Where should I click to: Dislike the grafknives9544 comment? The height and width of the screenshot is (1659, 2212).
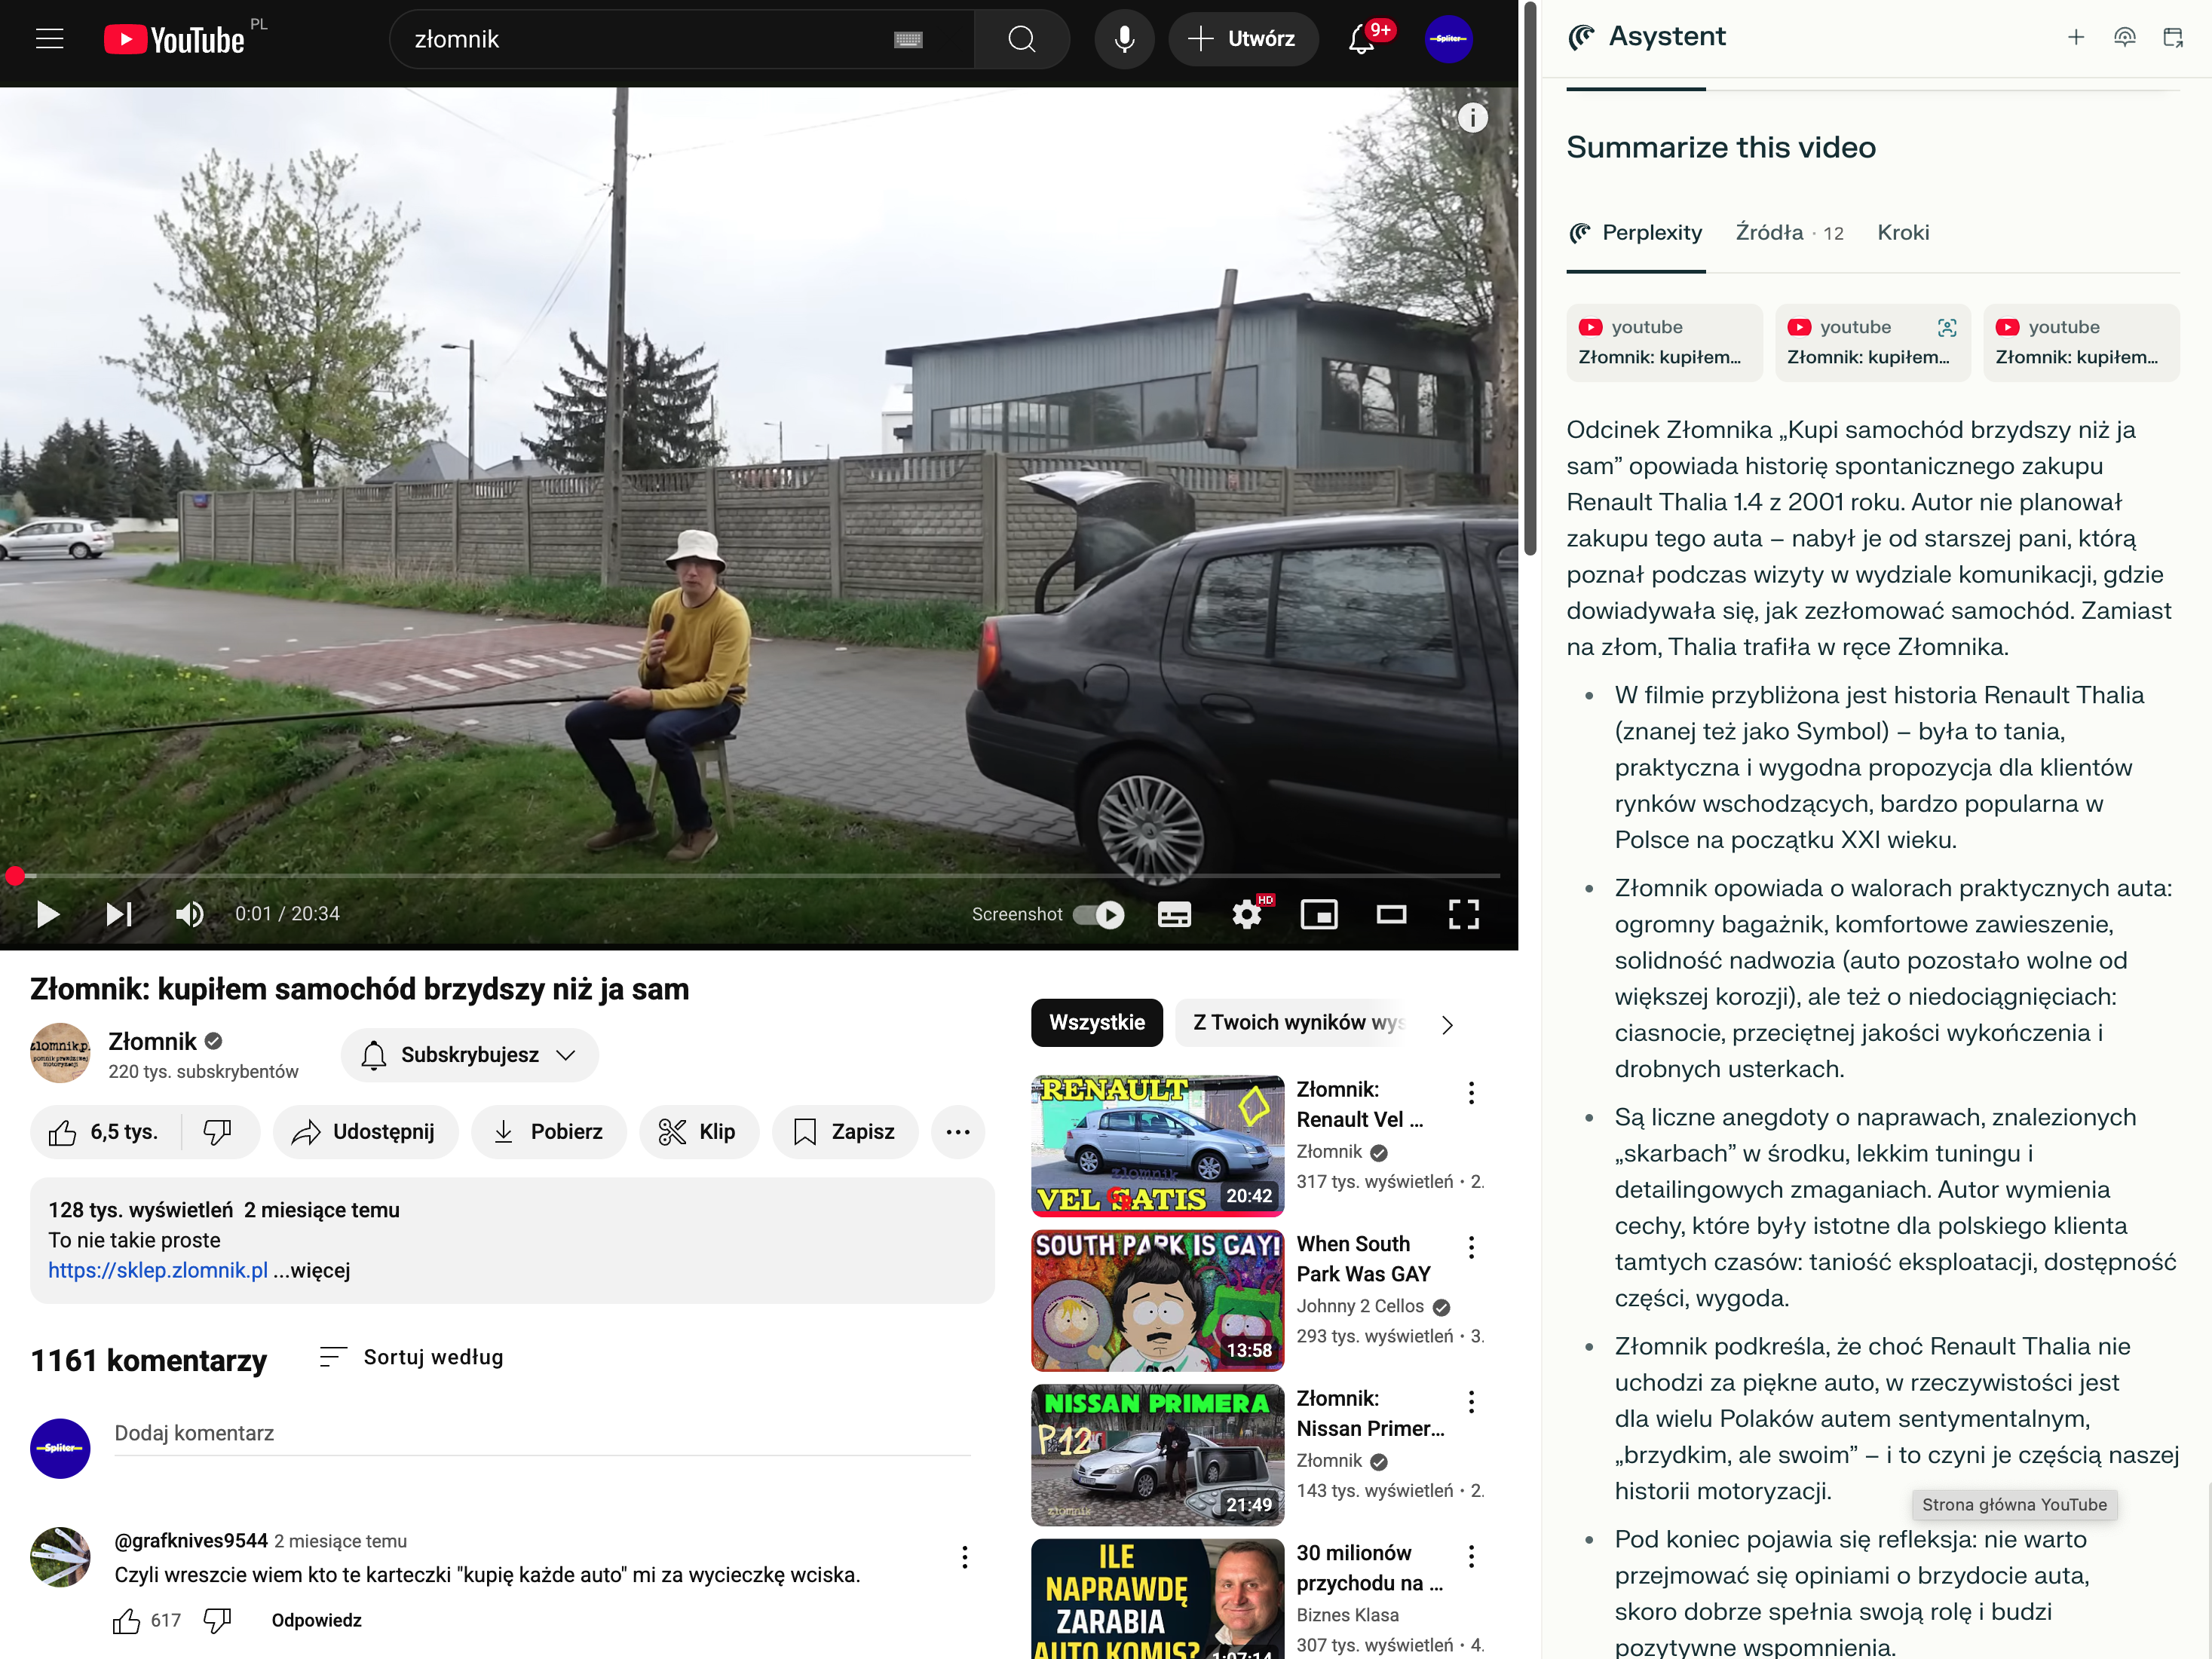click(x=217, y=1621)
